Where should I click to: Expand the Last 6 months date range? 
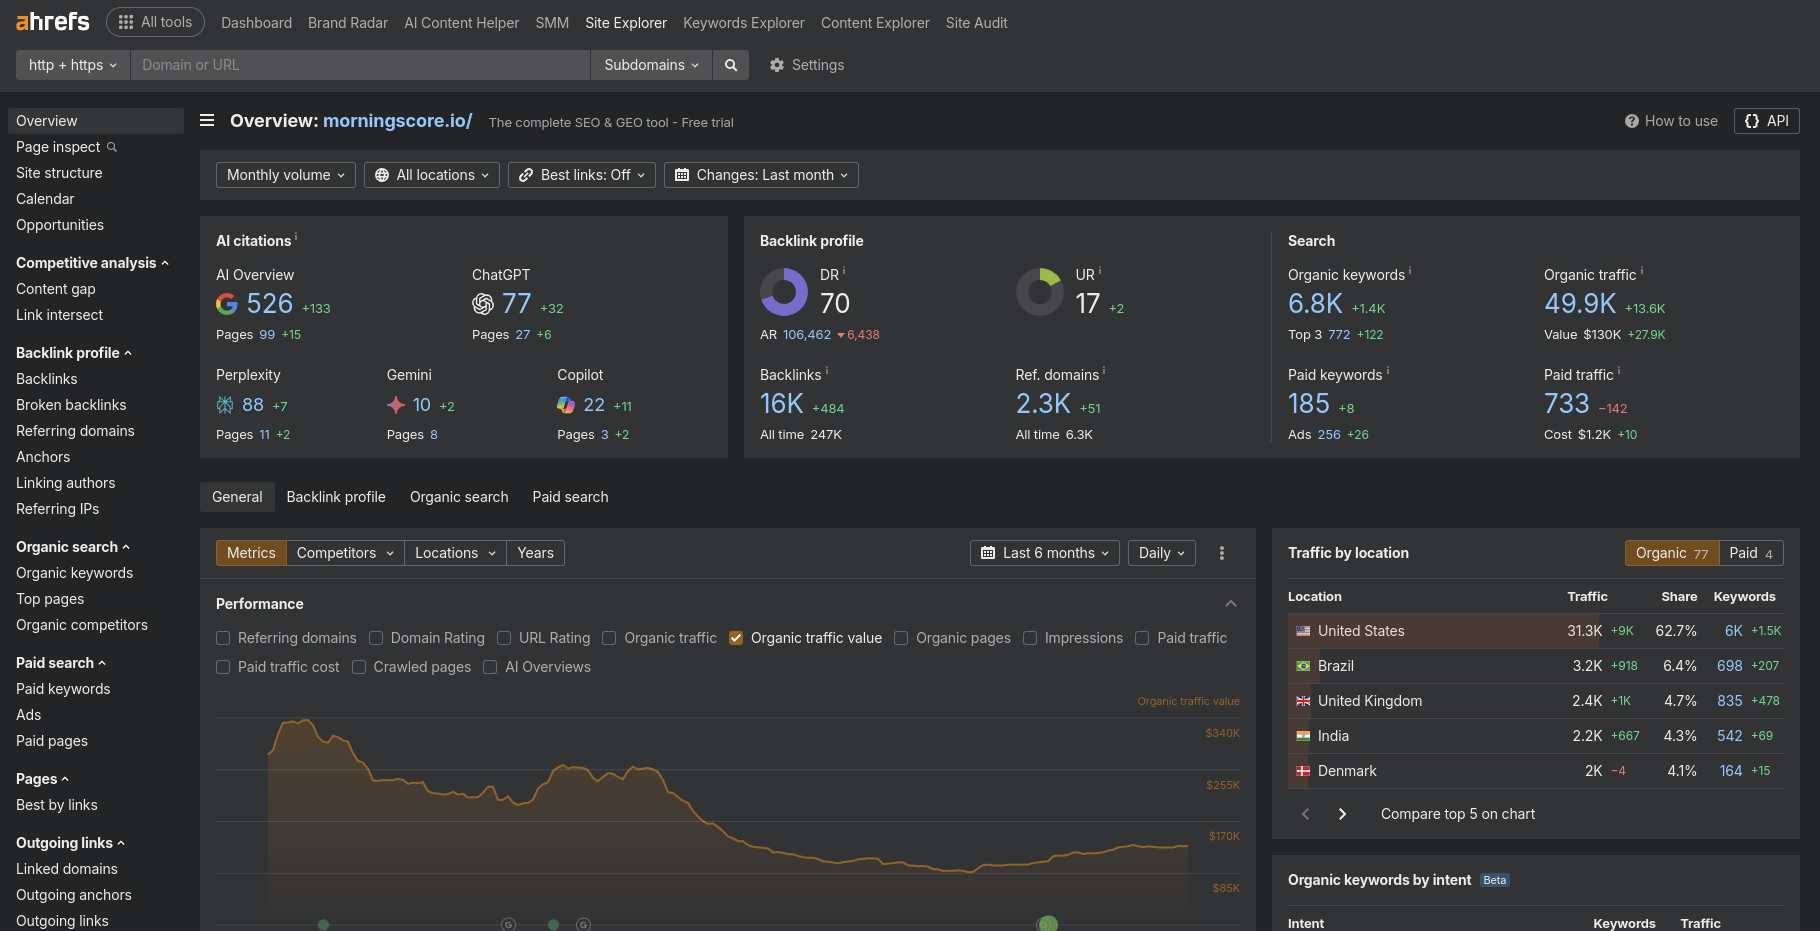[1045, 553]
